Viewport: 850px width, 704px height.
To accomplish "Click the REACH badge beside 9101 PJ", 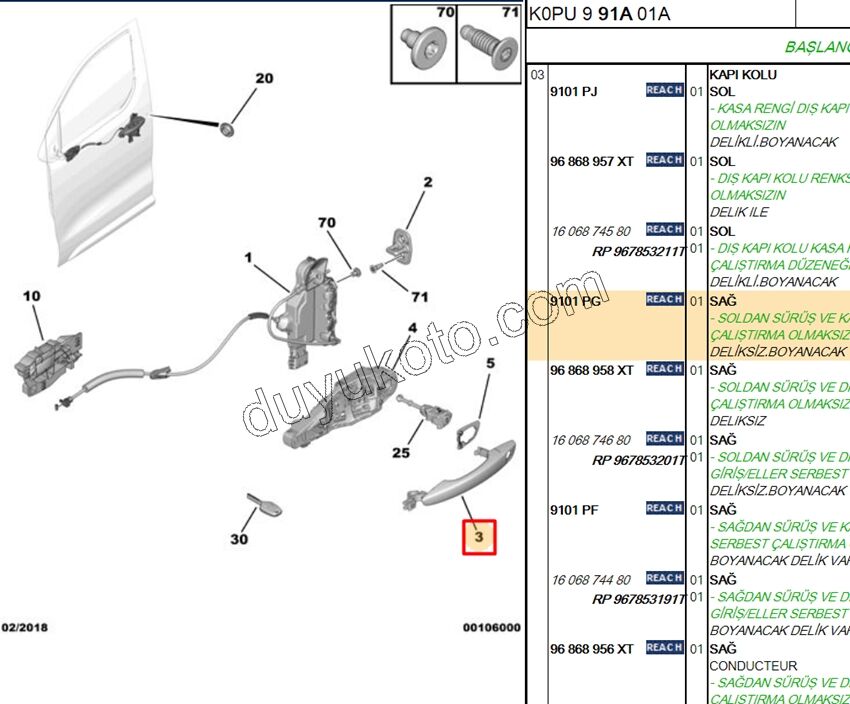I will tap(664, 91).
